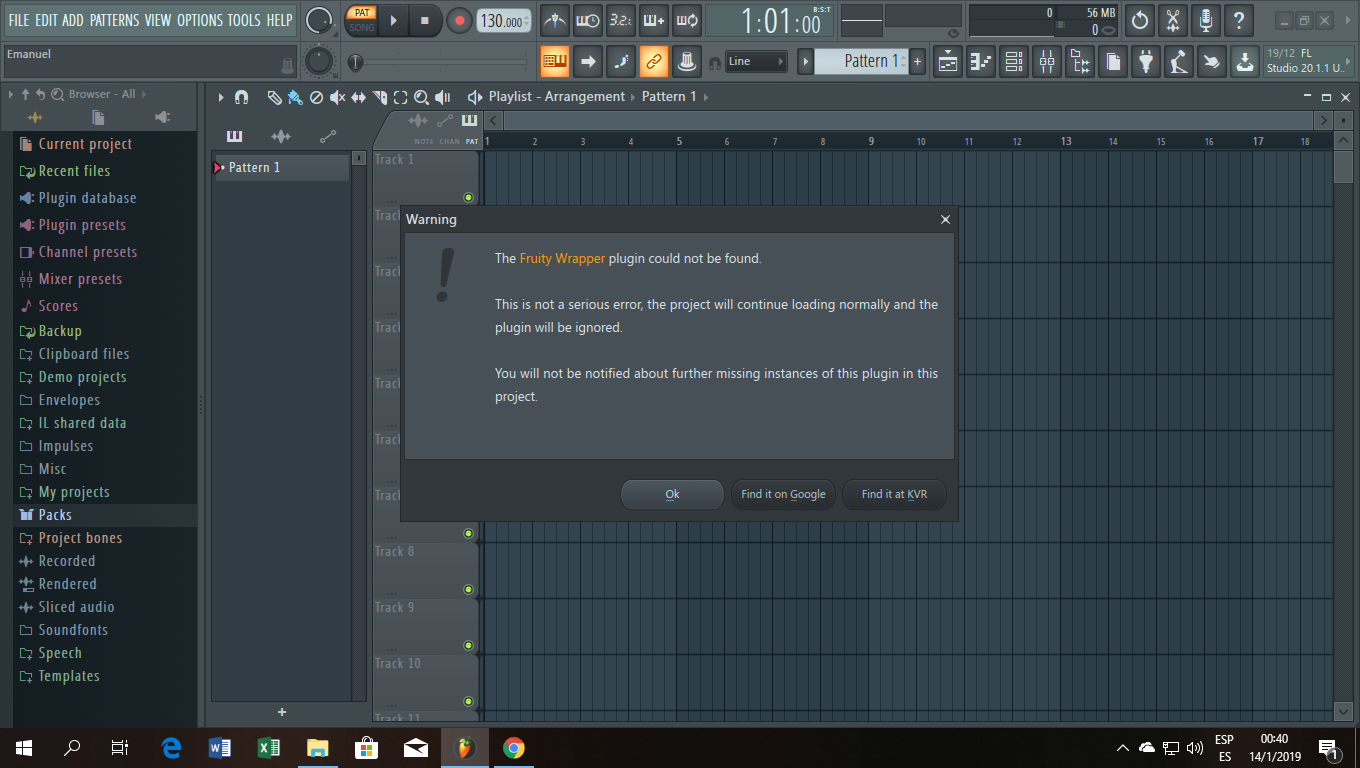The image size is (1360, 768).
Task: Click the plus button next to Pattern 1
Action: coord(918,61)
